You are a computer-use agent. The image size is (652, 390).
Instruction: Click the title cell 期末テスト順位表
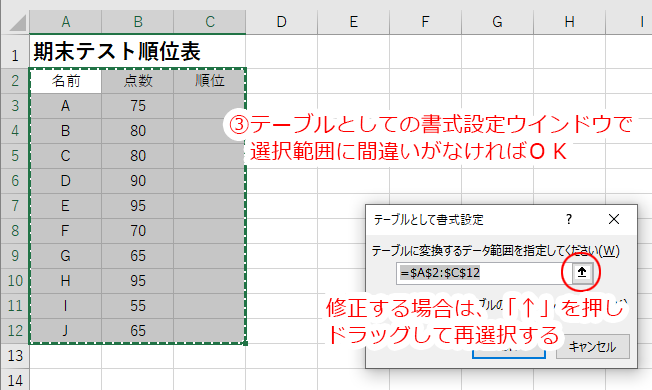coord(117,52)
